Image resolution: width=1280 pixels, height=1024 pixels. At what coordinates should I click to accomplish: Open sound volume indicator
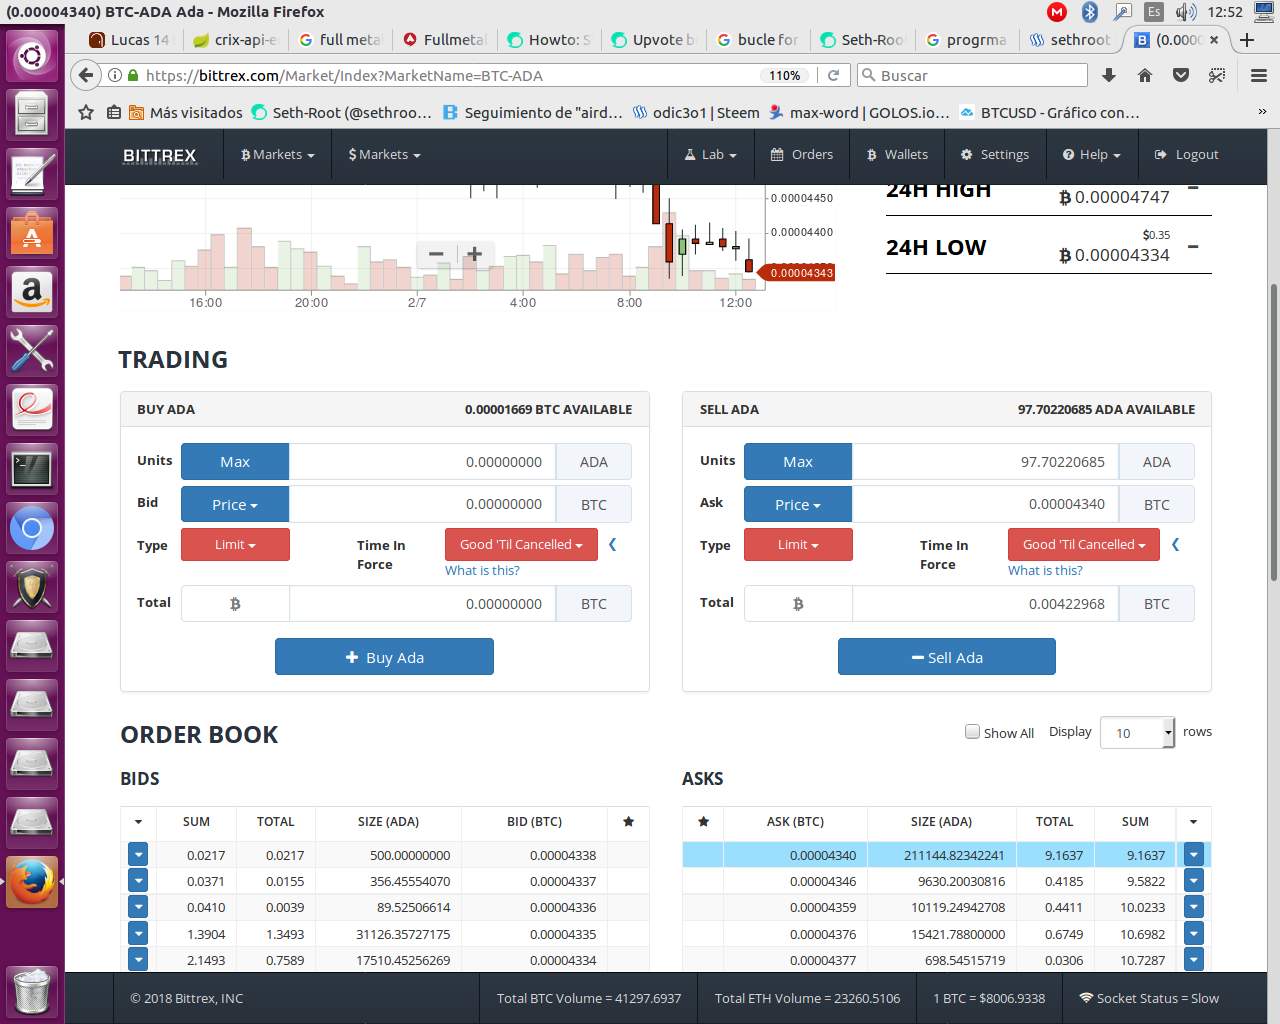click(1186, 12)
